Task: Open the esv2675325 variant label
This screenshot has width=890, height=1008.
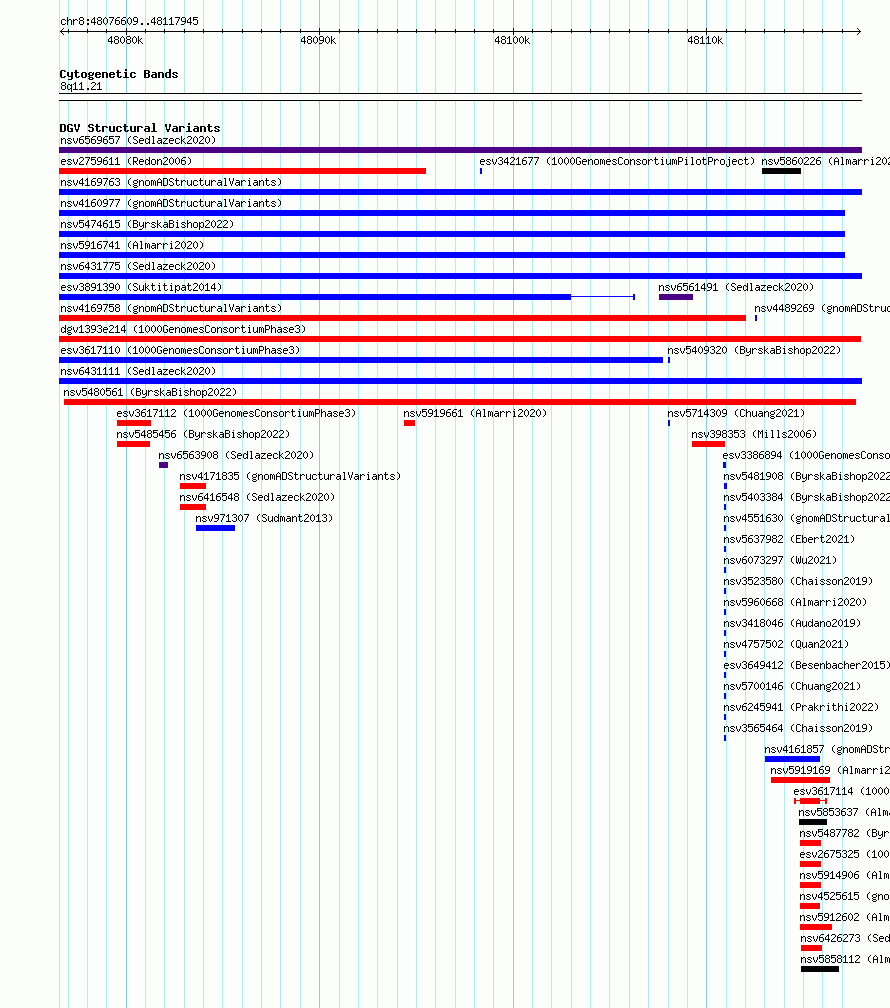Action: pyautogui.click(x=844, y=854)
